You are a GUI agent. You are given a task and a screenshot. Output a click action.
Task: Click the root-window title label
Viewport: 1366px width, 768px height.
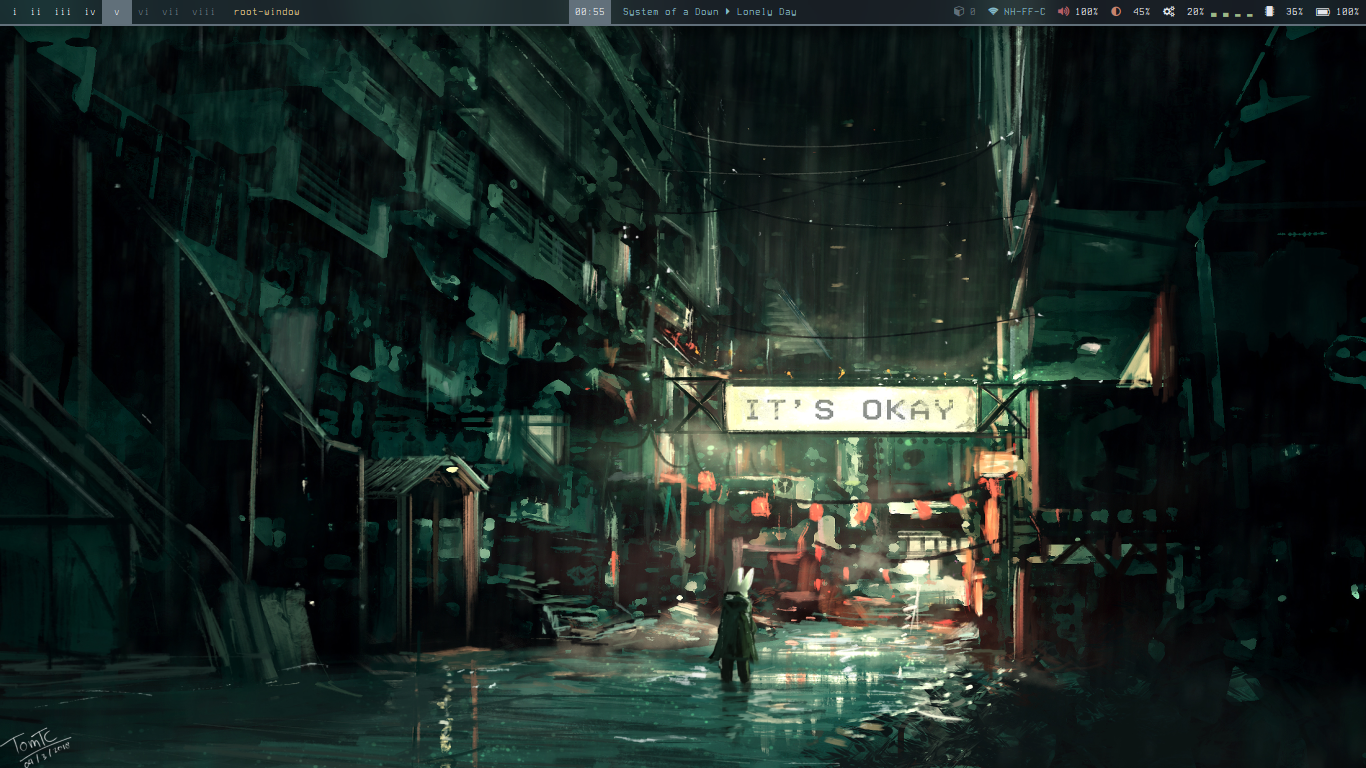point(266,12)
